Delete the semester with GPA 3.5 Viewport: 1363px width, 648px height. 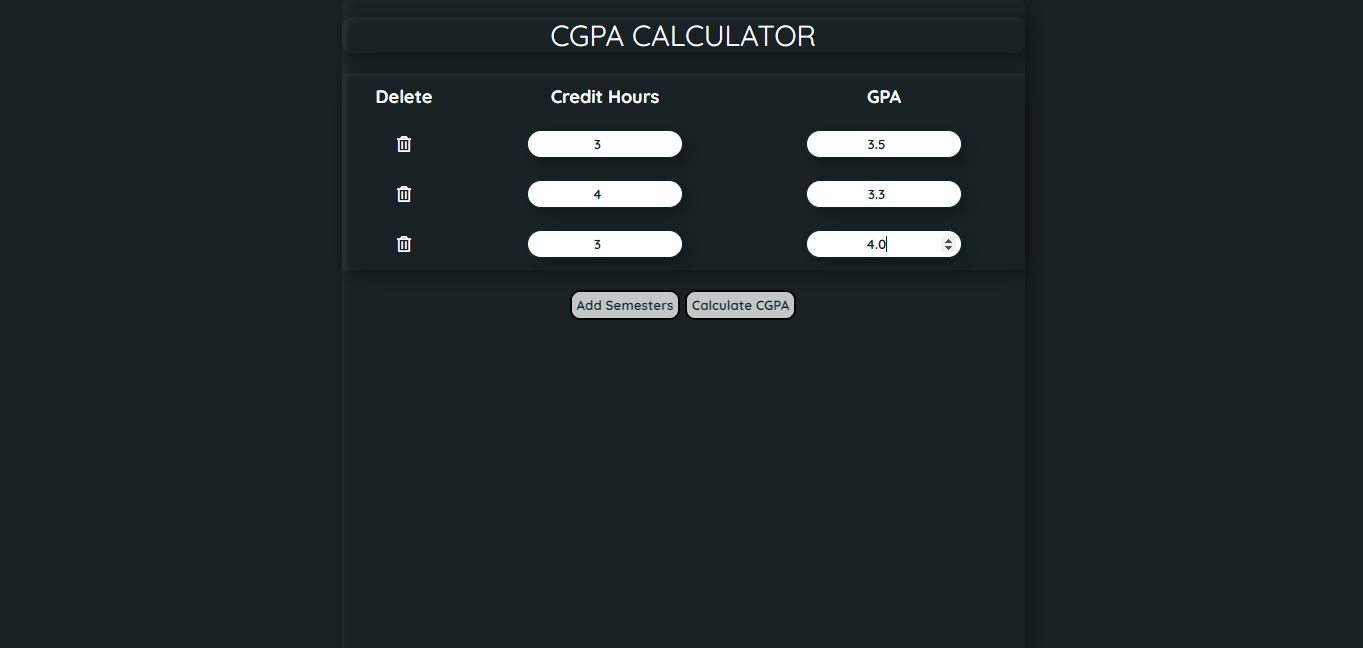404,144
